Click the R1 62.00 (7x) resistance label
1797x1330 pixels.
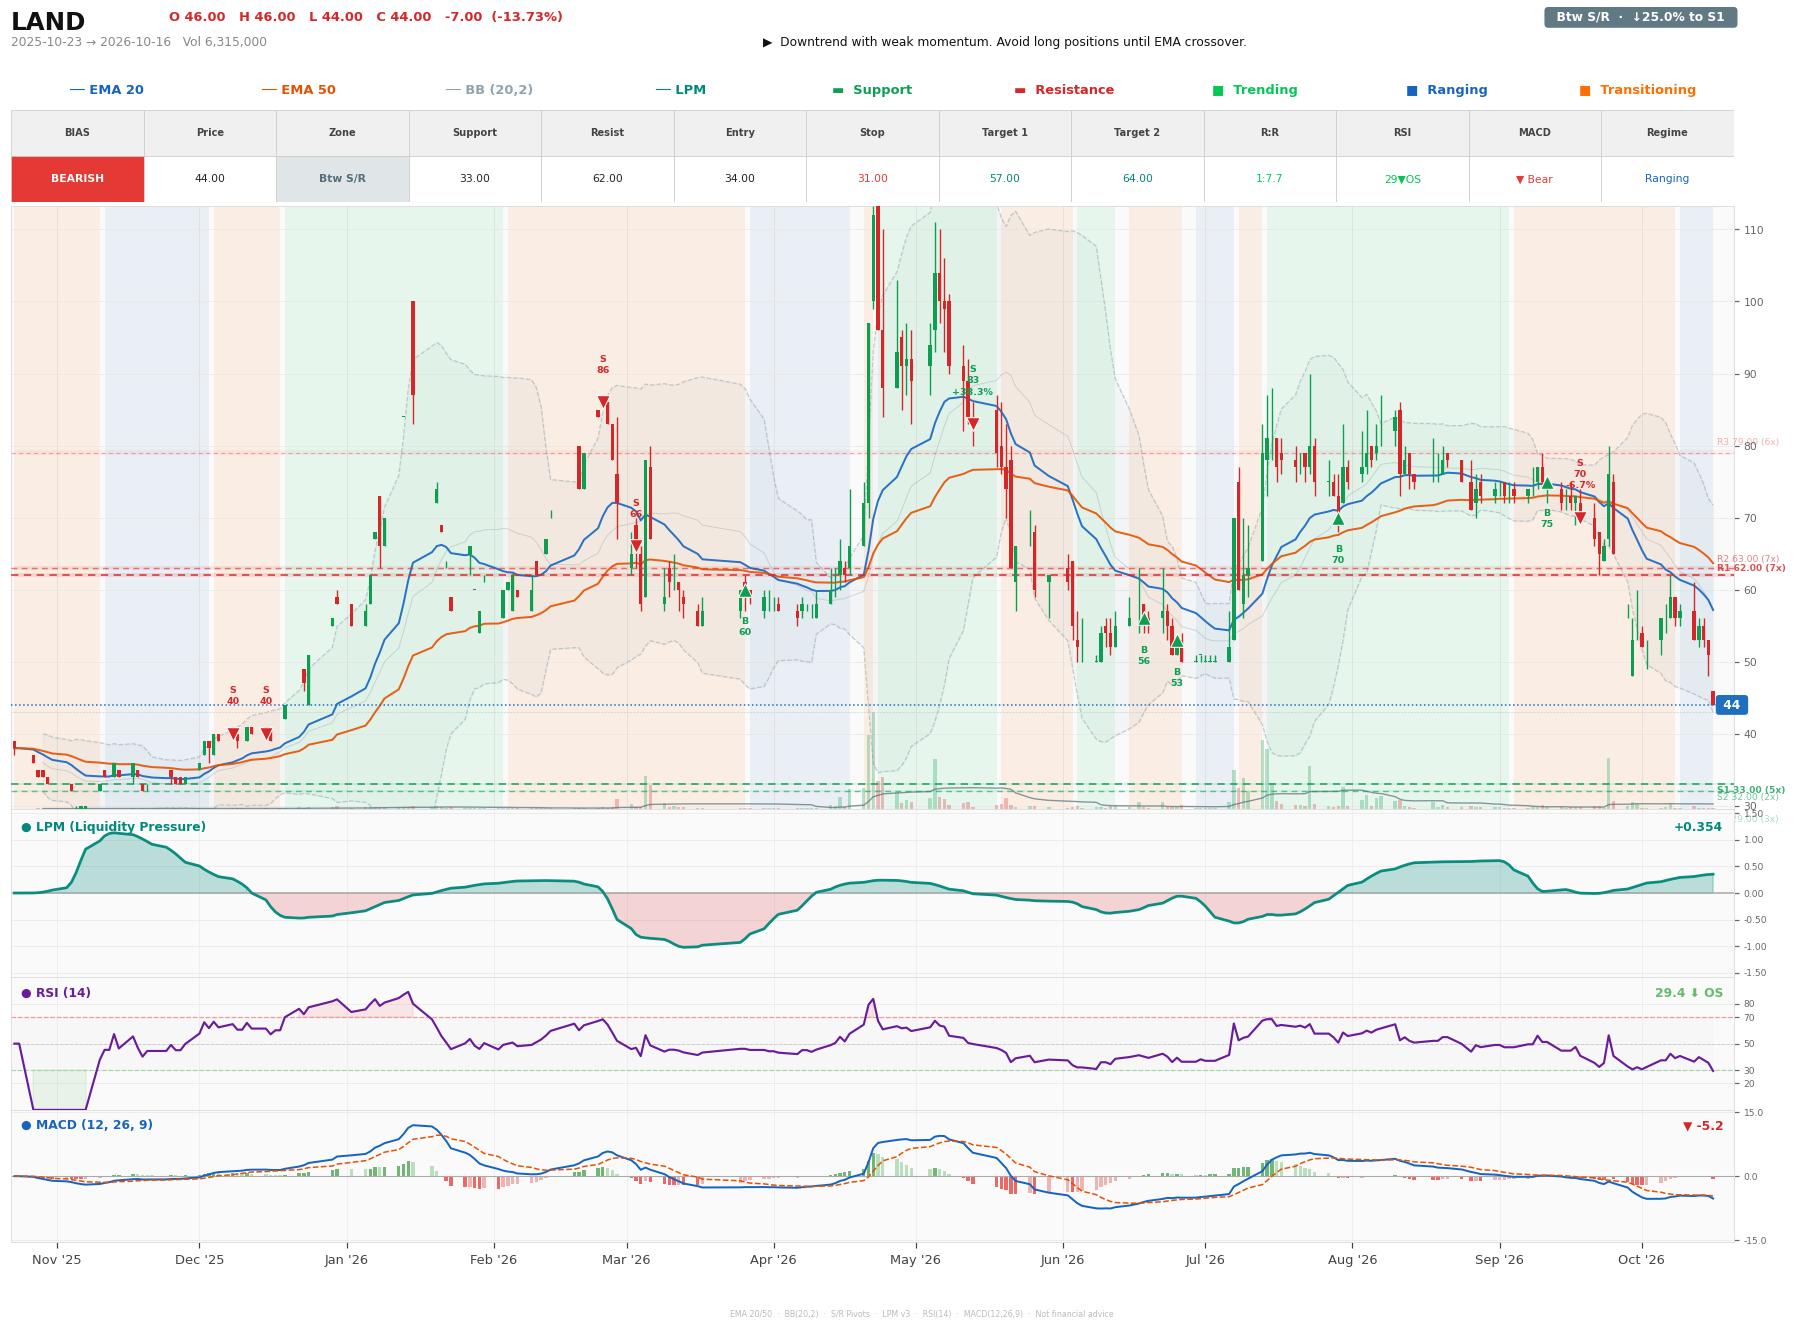click(1751, 568)
